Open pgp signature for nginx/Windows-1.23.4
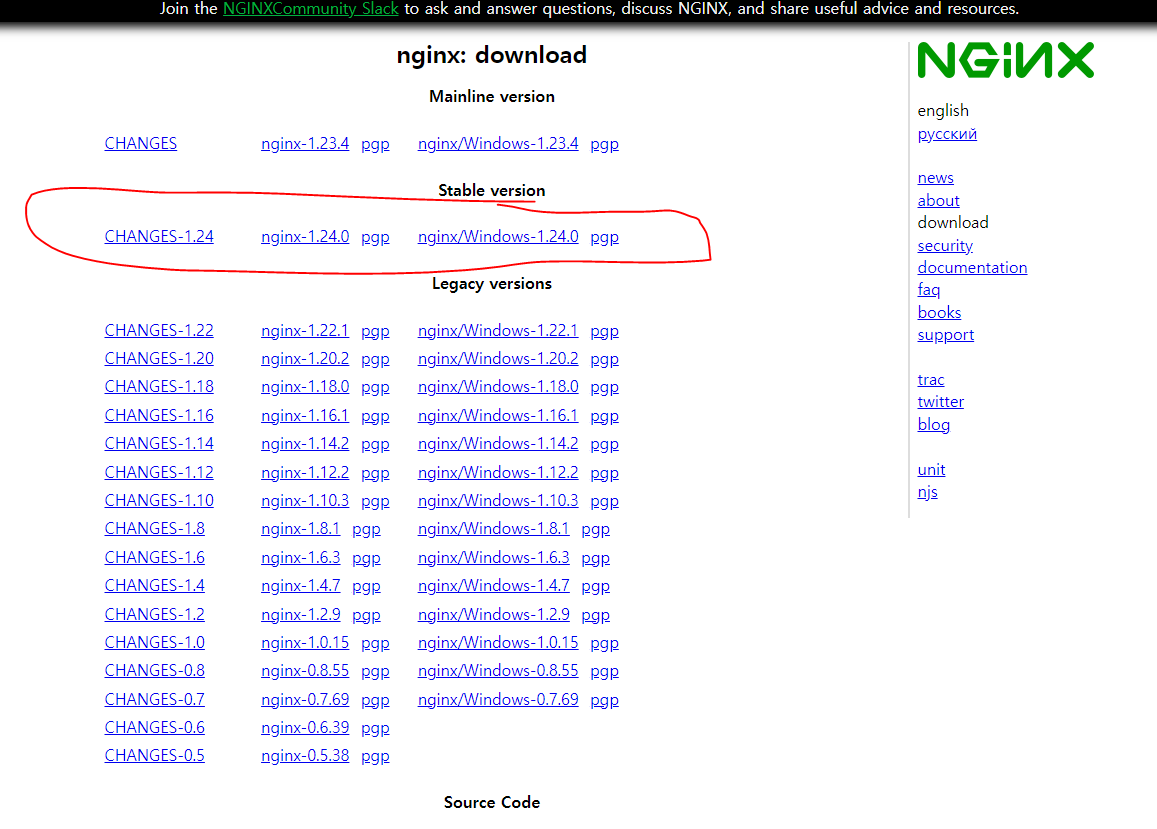The height and width of the screenshot is (829, 1157). click(604, 144)
